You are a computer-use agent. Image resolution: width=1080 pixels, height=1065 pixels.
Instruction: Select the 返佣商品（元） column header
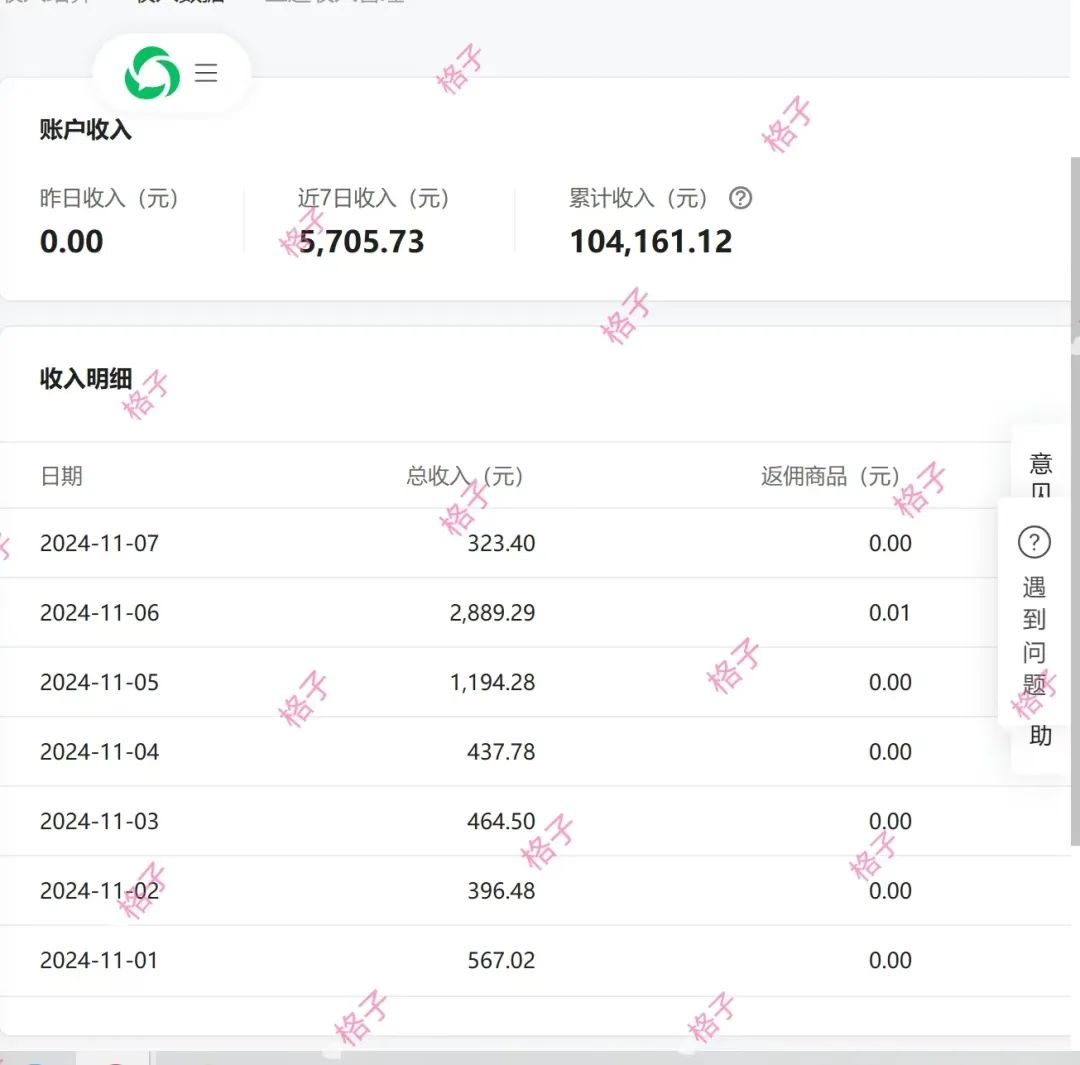tap(830, 476)
